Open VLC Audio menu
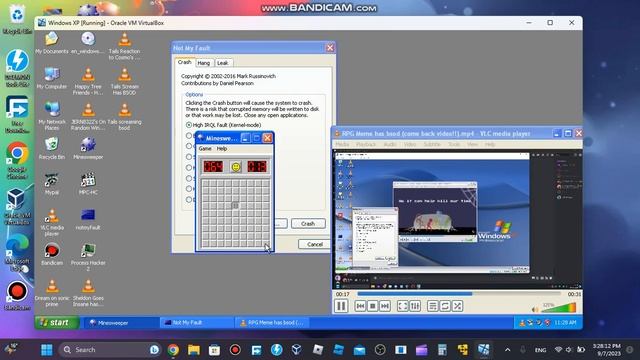The height and width of the screenshot is (360, 640). [x=390, y=144]
